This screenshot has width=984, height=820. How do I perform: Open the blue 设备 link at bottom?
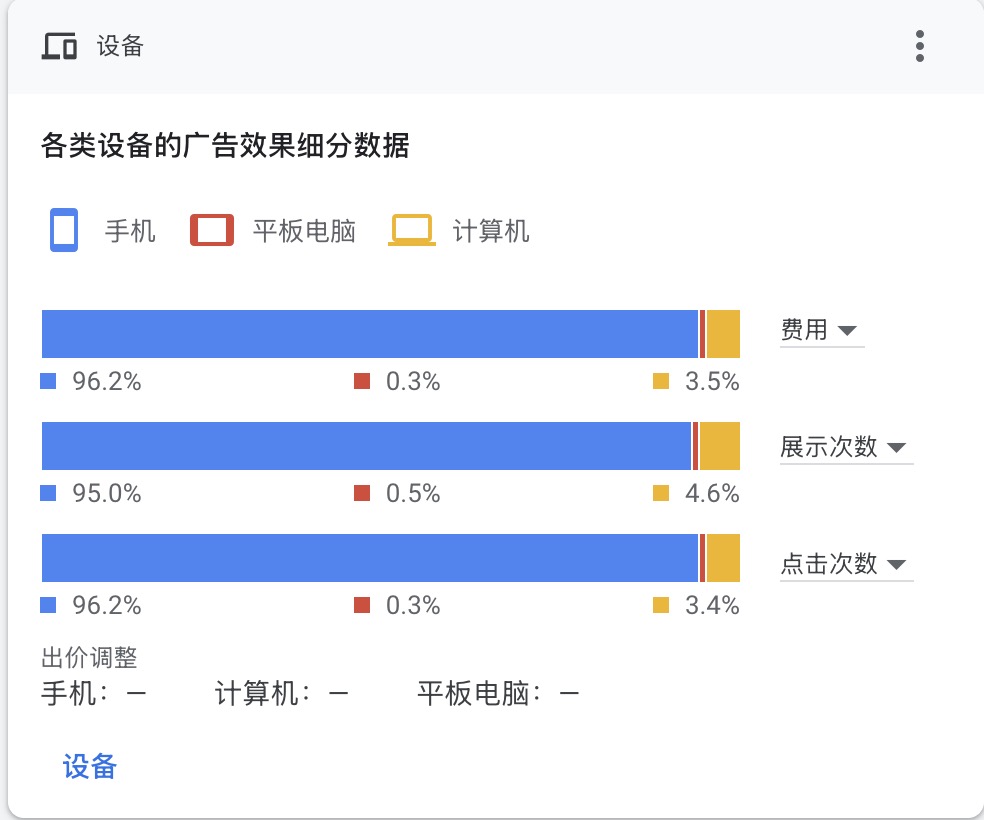pos(90,767)
